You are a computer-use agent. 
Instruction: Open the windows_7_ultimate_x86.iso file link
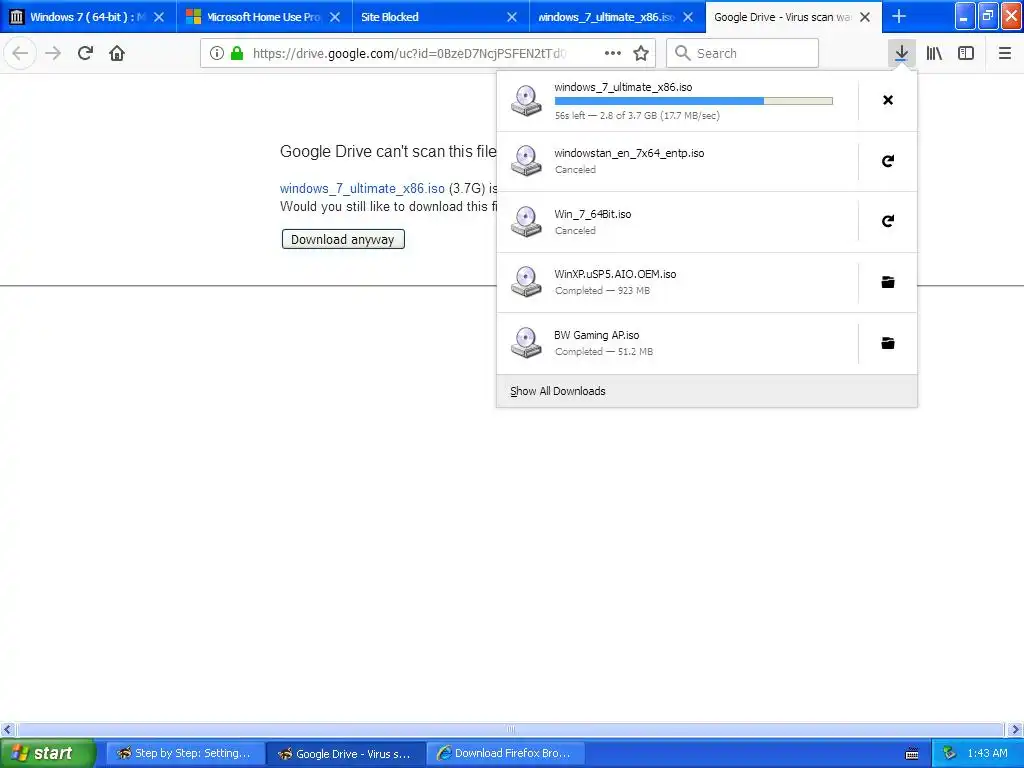[x=362, y=189]
